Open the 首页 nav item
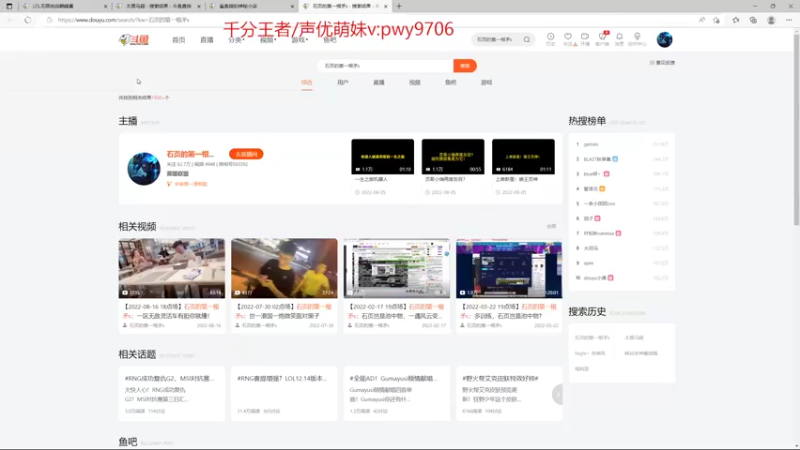 (x=179, y=40)
